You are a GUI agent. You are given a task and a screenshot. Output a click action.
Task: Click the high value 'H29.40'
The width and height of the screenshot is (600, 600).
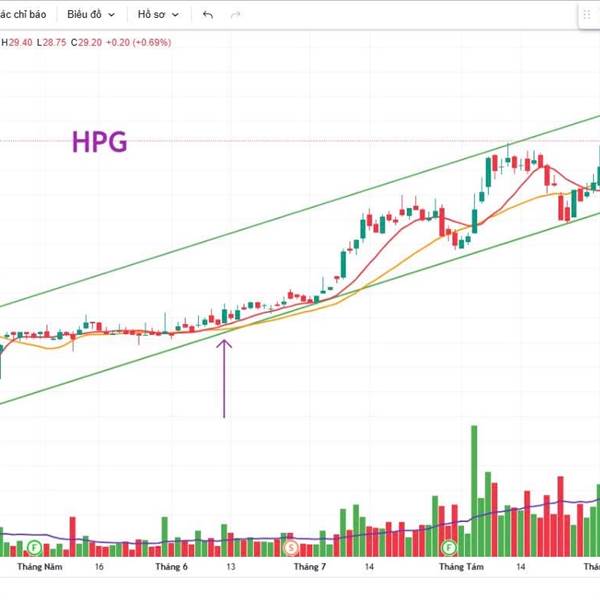17,42
